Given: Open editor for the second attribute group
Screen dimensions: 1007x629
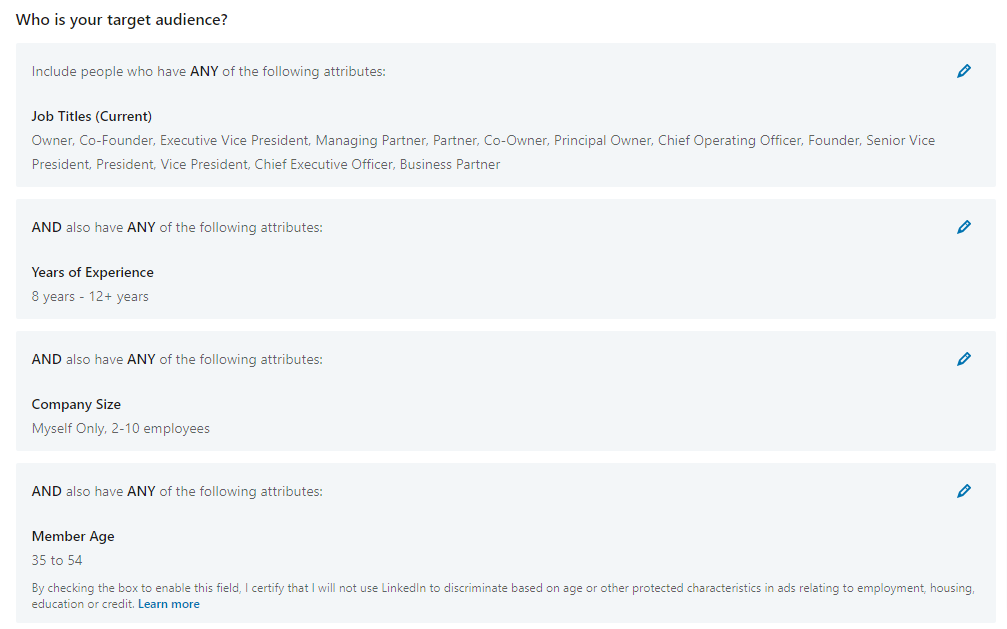Looking at the screenshot, I should 964,227.
